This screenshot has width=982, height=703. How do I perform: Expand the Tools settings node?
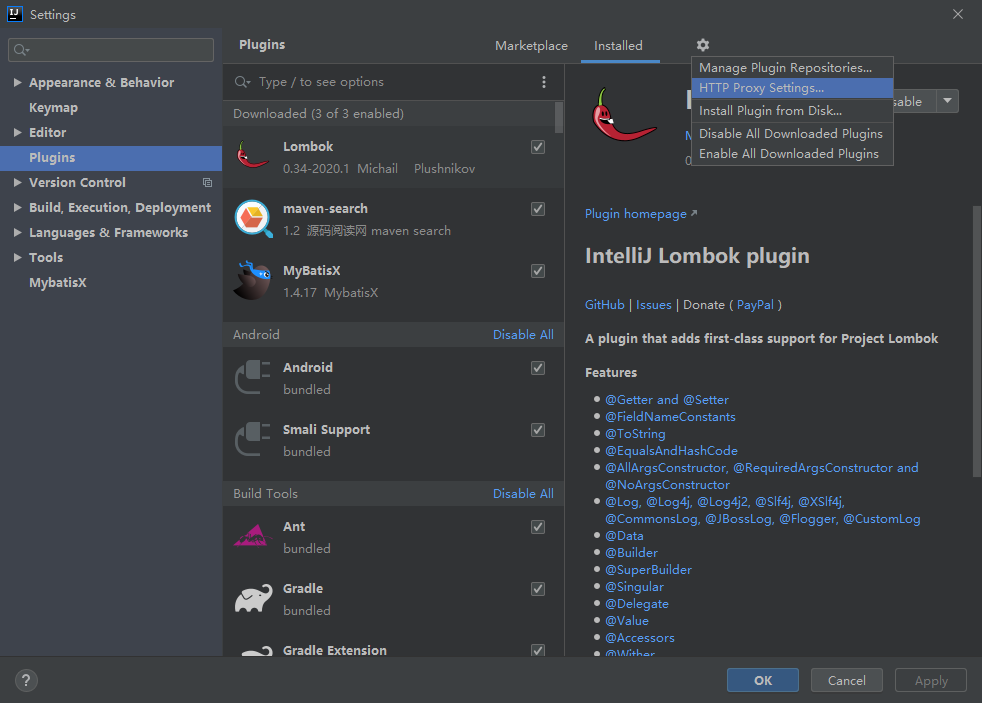pos(18,258)
